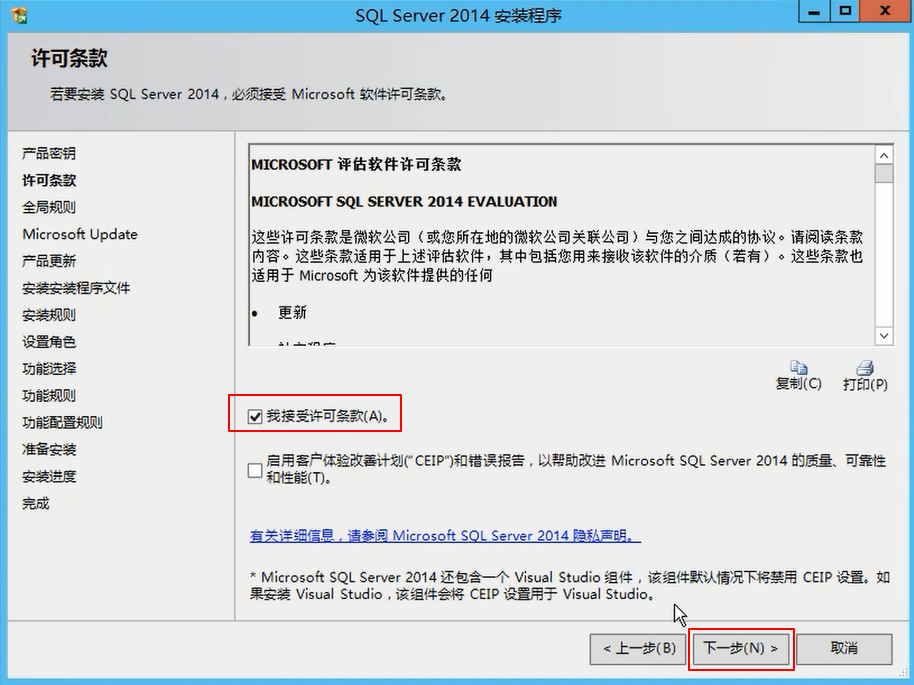
Task: Select the Microsoft Update step in sidebar
Action: pyautogui.click(x=80, y=234)
